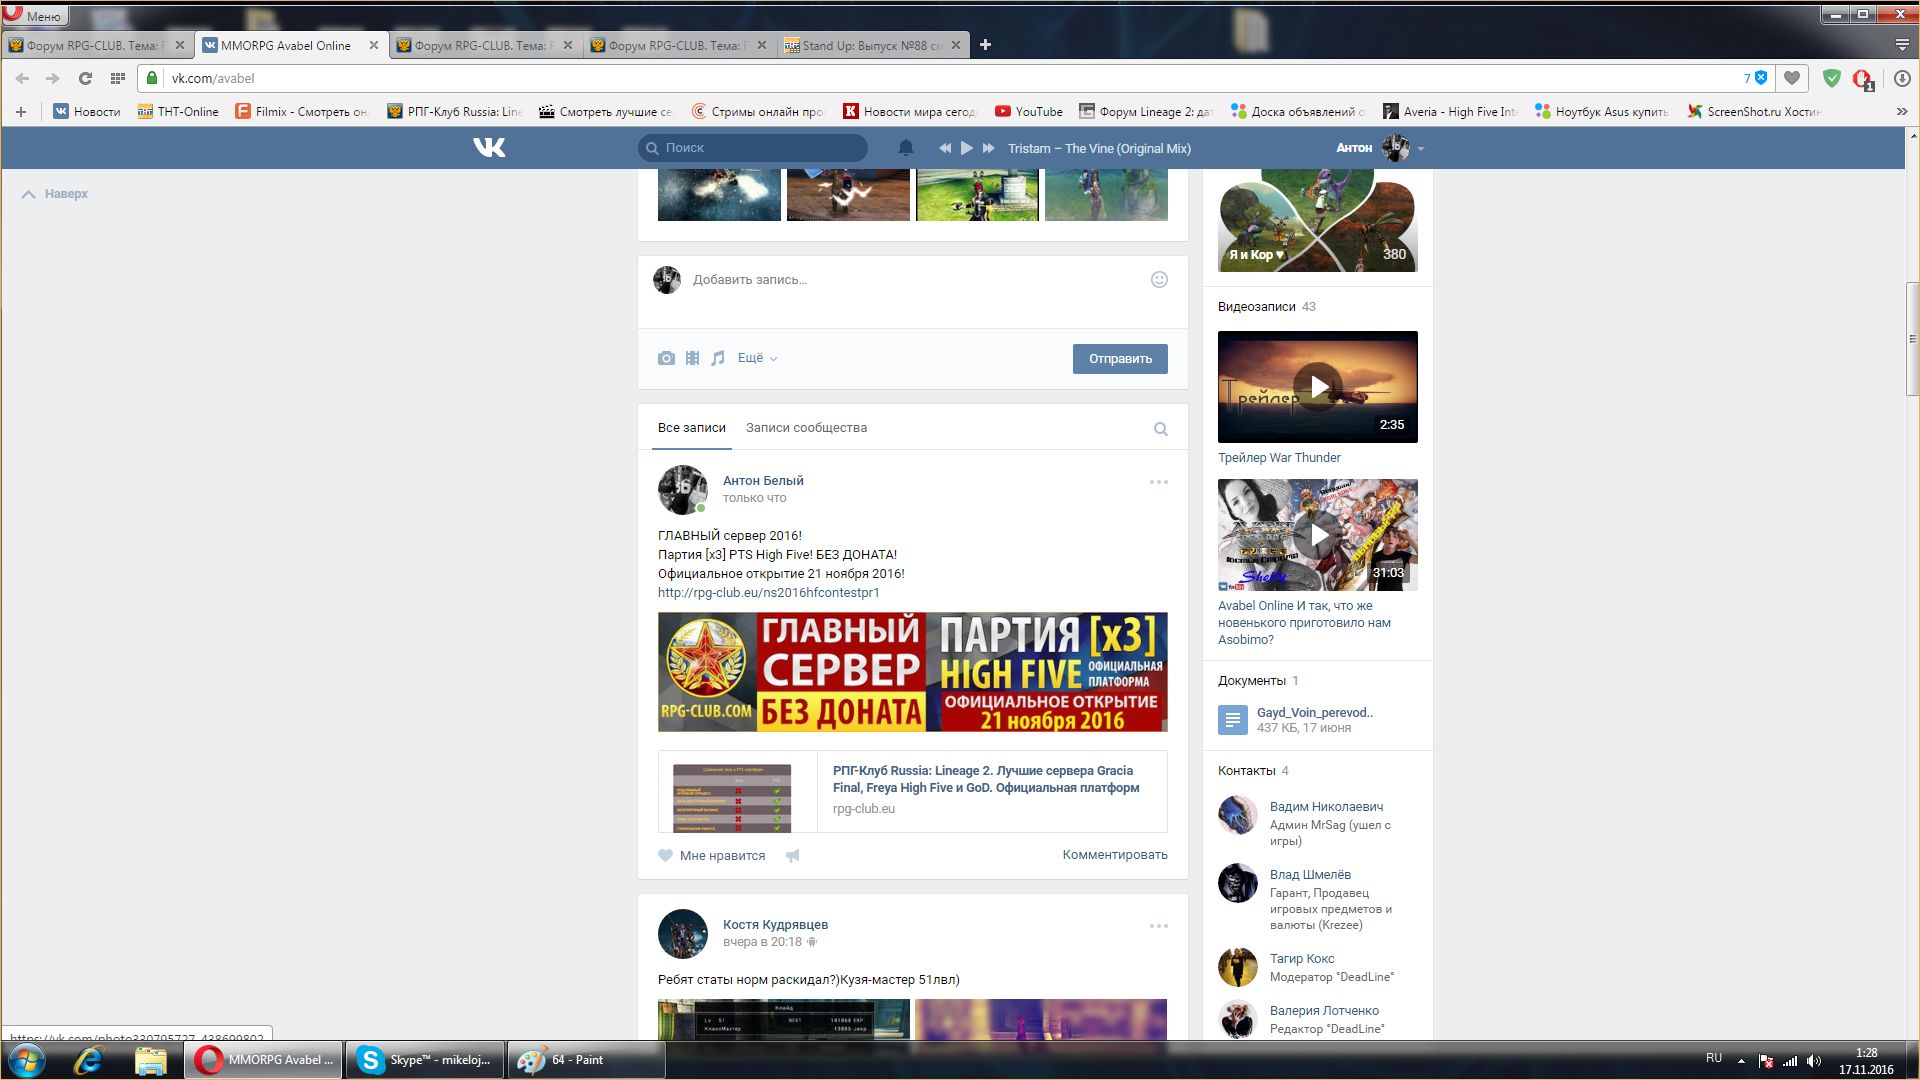Open Internet Explorer from taskbar
1920x1080 pixels.
(x=88, y=1060)
